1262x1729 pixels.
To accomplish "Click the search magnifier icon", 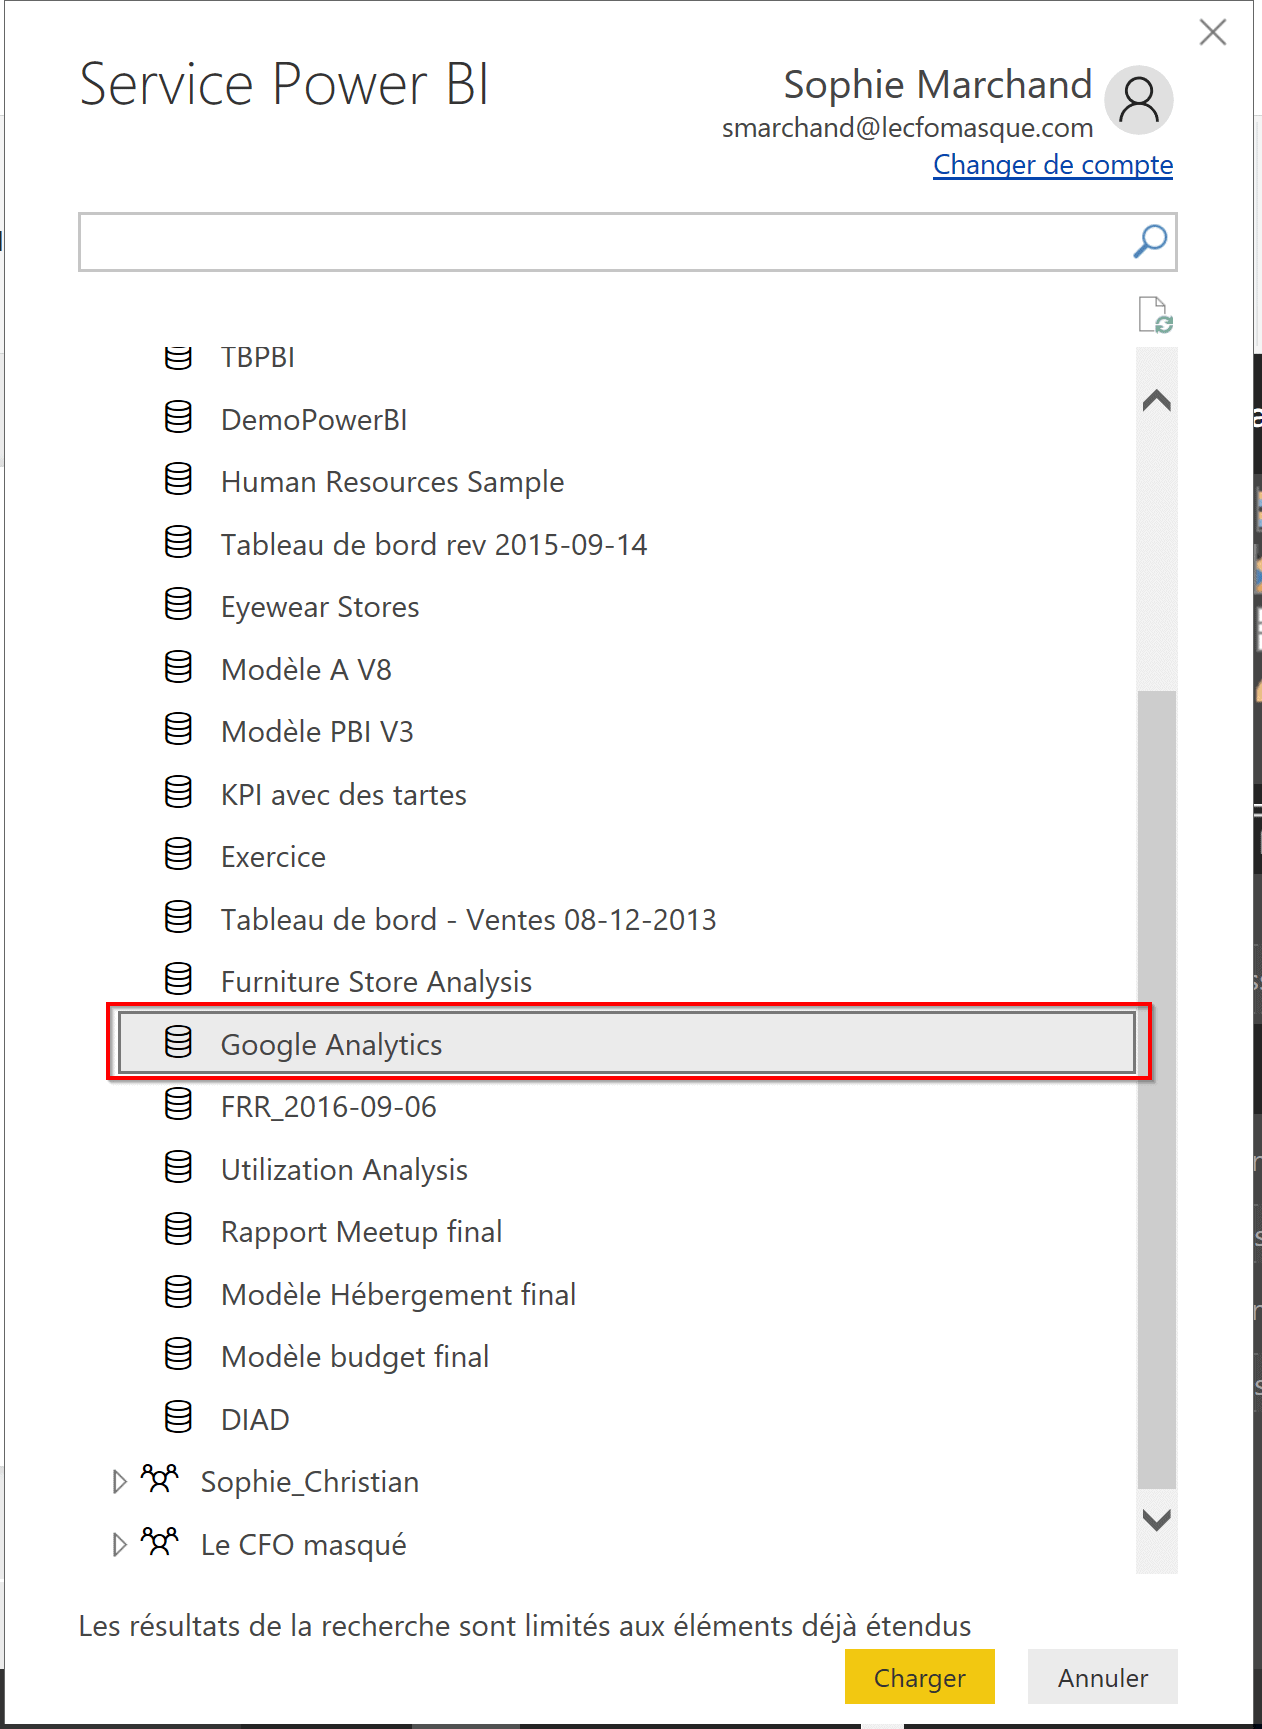I will click(x=1150, y=241).
